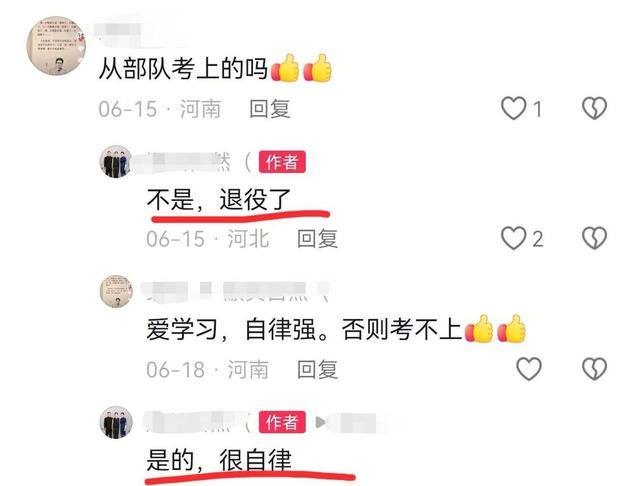Open avatar of the 爱学习 commenter
640x486 pixels.
pos(116,291)
